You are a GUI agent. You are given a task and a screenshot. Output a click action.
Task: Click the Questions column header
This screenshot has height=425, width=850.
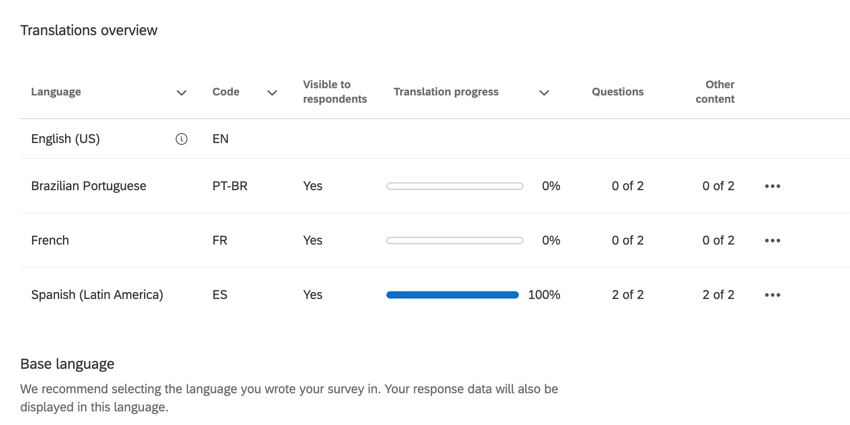(x=617, y=92)
